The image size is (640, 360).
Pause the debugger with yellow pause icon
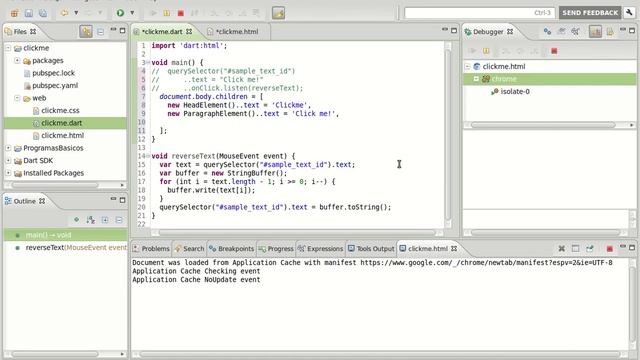[x=486, y=51]
